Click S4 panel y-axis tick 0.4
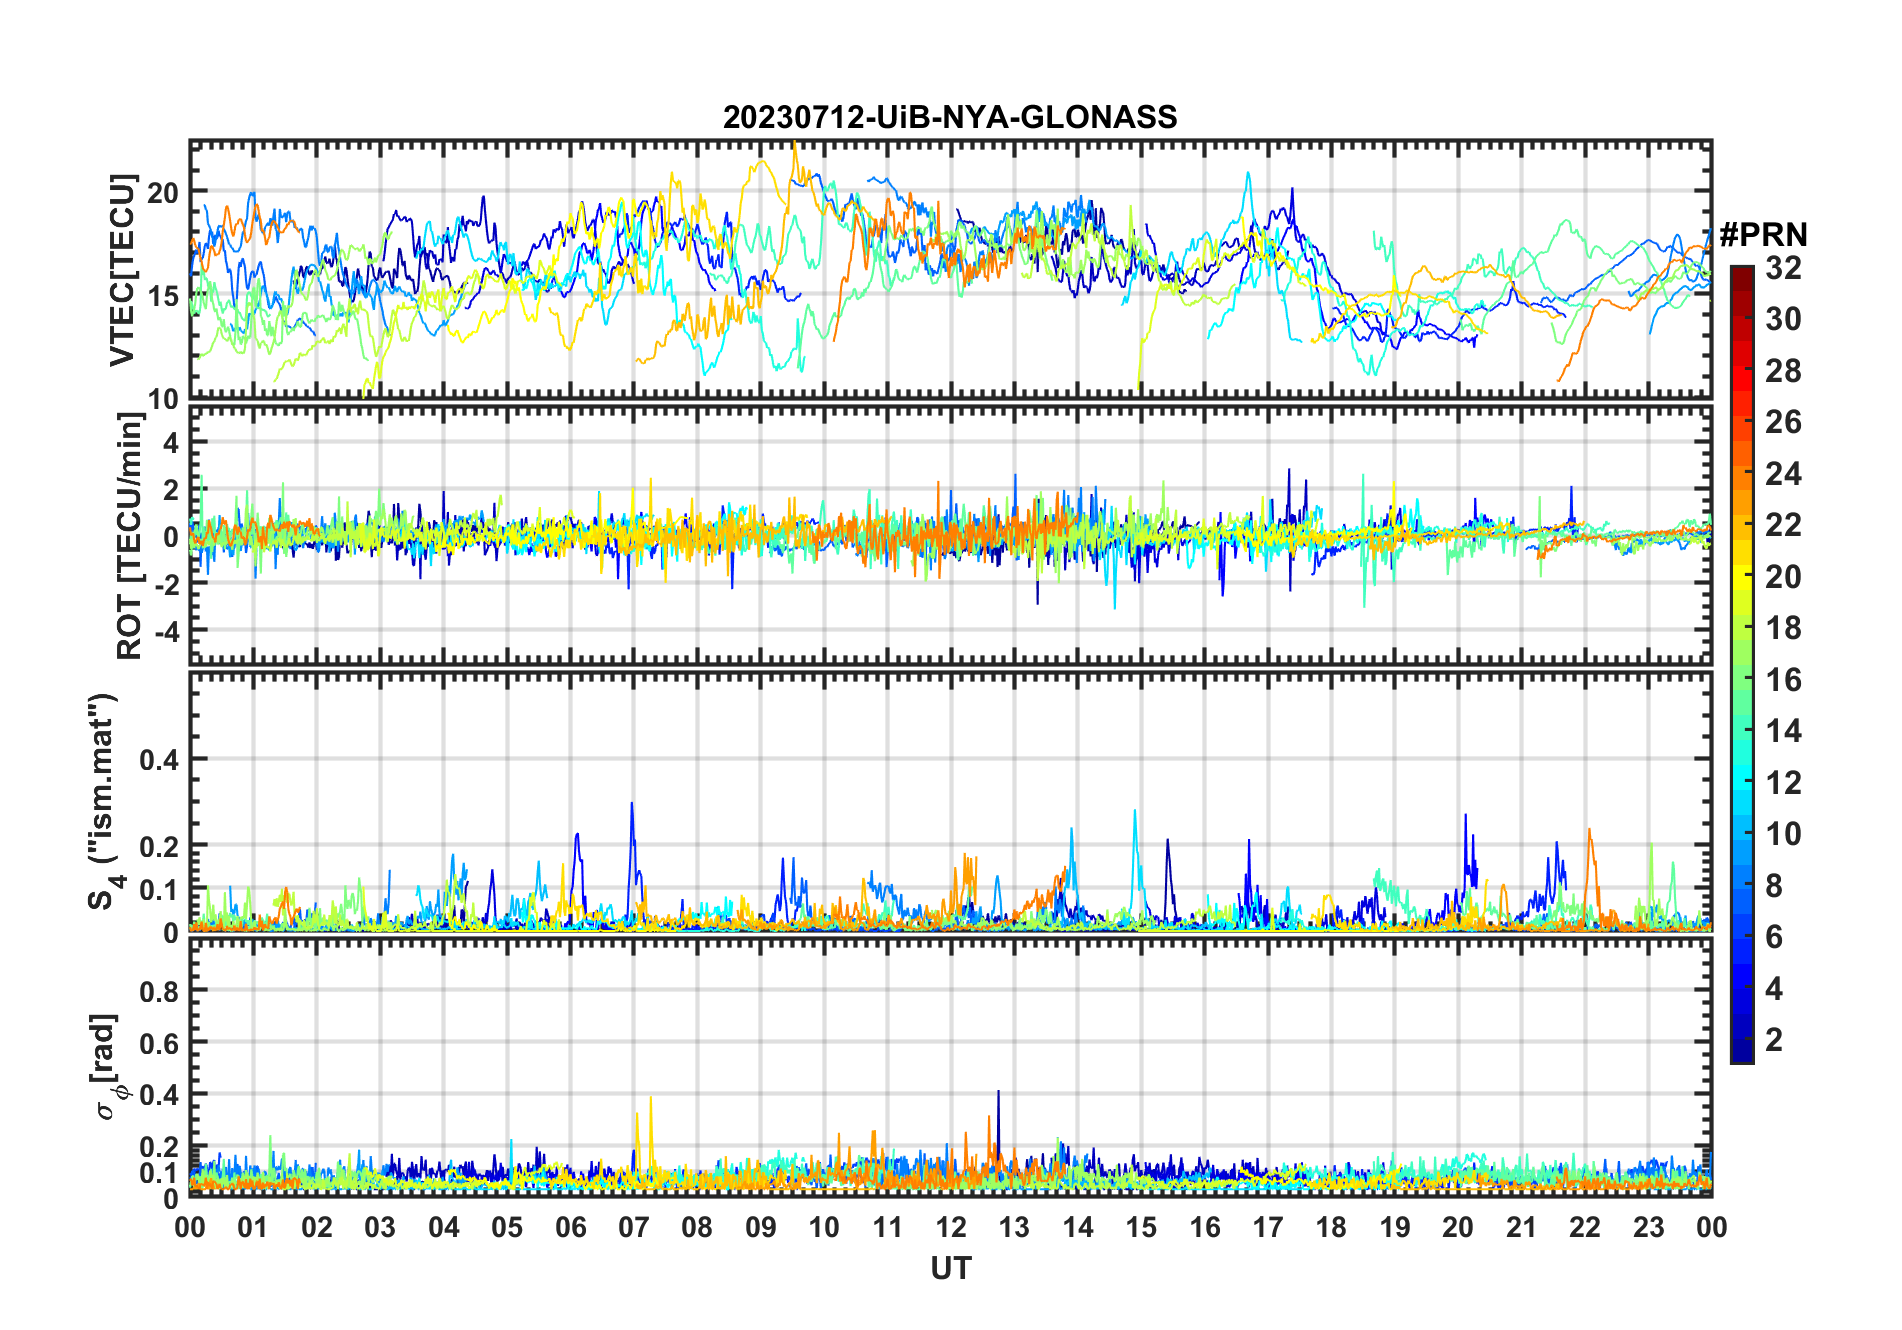The width and height of the screenshot is (1902, 1330). [159, 760]
